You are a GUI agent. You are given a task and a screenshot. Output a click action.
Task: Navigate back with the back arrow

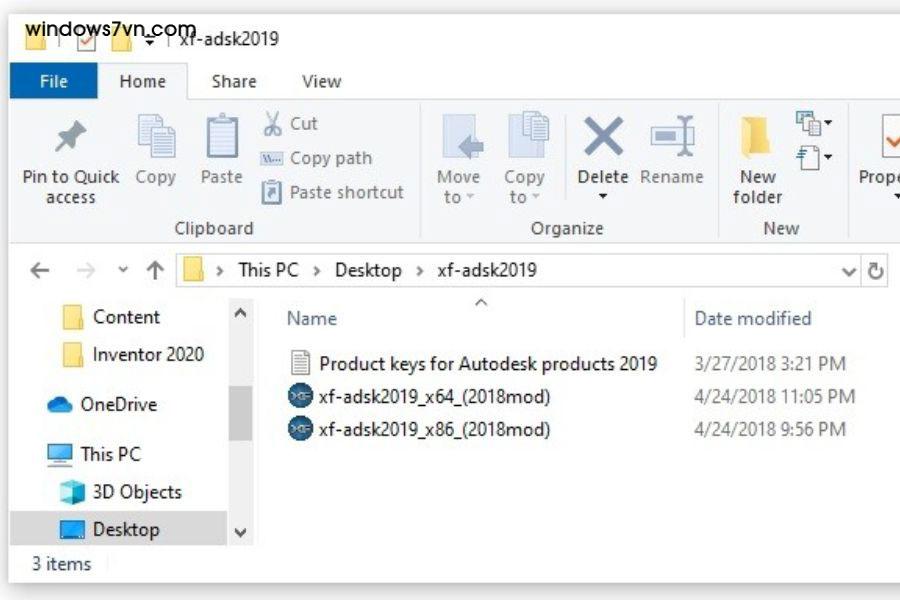pos(39,270)
